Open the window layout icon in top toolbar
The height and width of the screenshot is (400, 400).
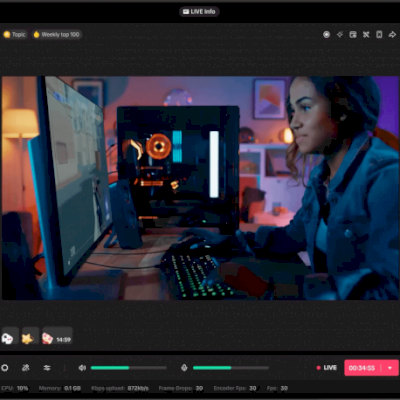coord(353,35)
